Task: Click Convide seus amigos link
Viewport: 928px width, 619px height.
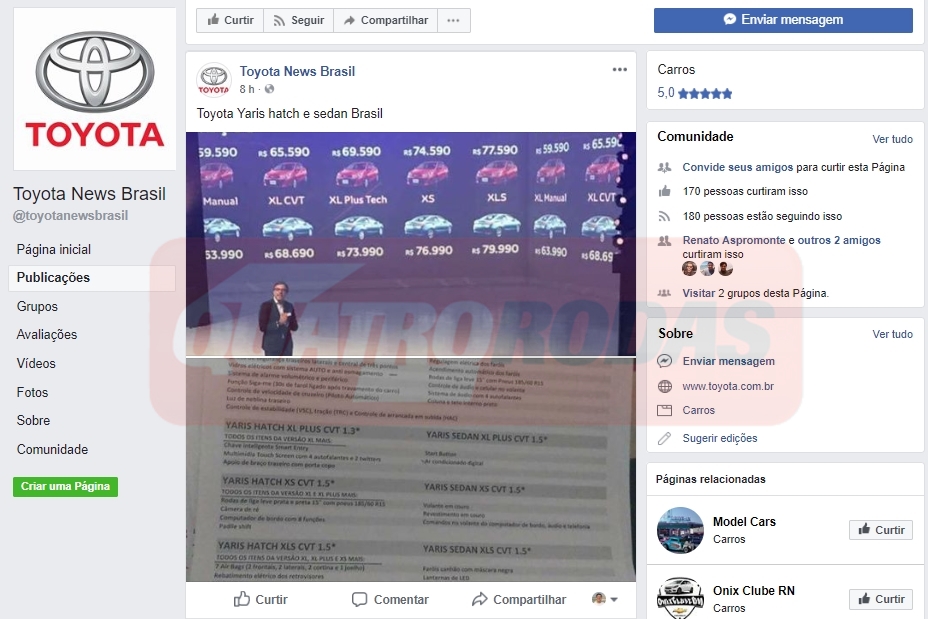Action: 737,167
